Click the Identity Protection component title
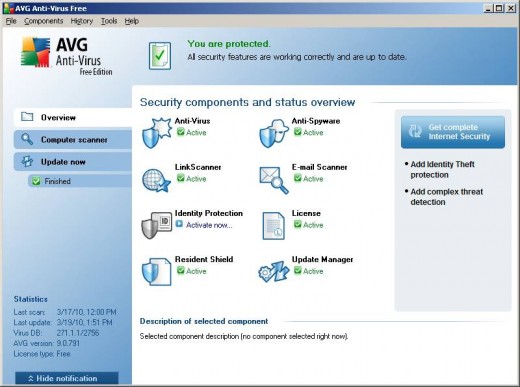 (209, 213)
